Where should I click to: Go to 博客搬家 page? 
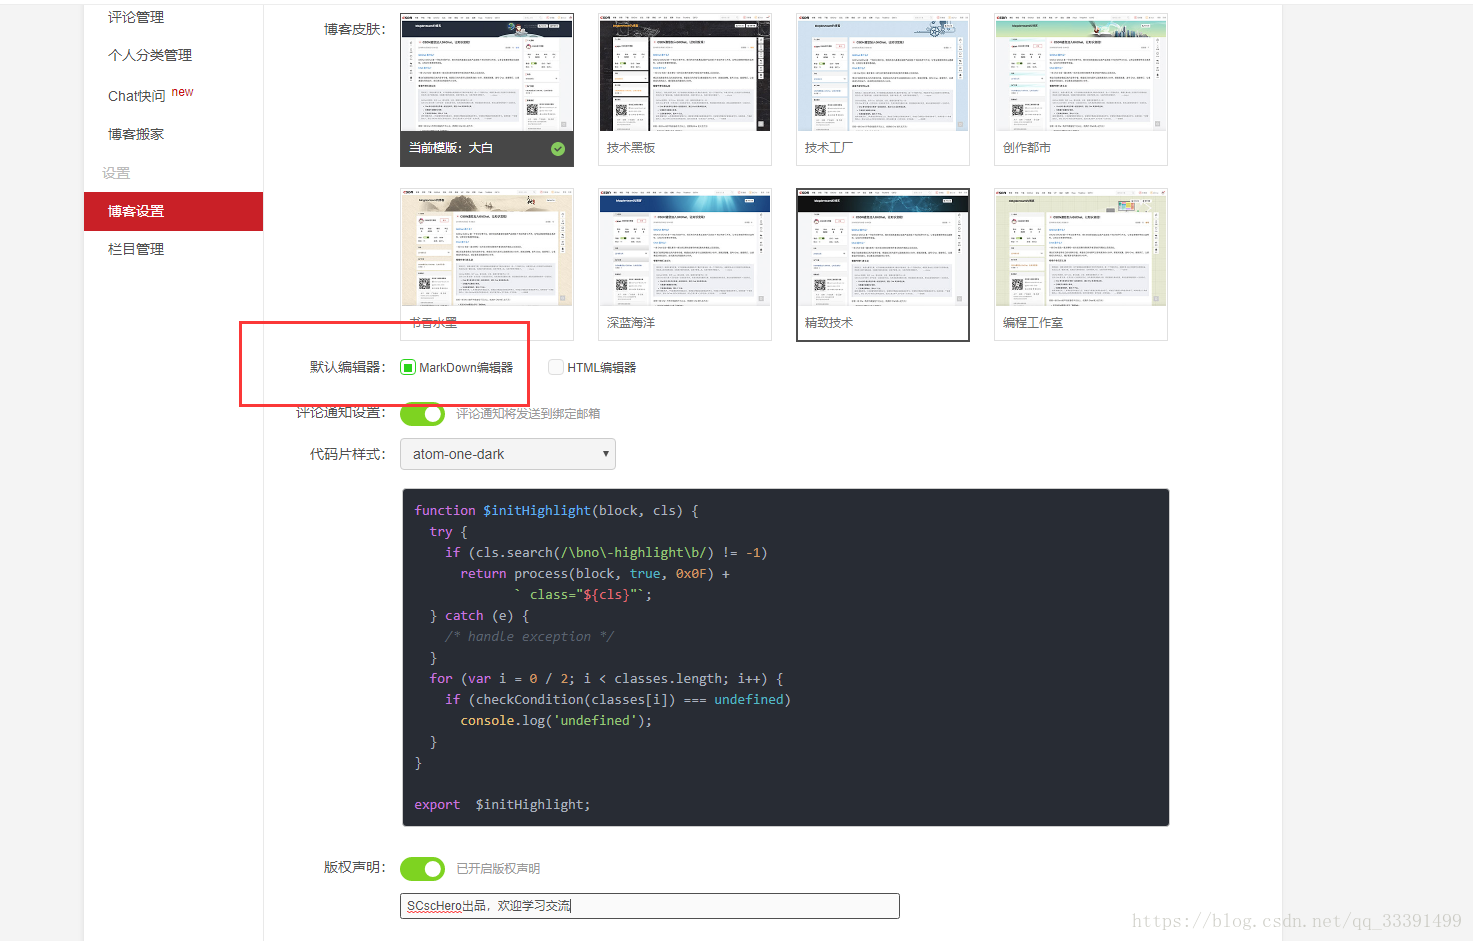[136, 134]
